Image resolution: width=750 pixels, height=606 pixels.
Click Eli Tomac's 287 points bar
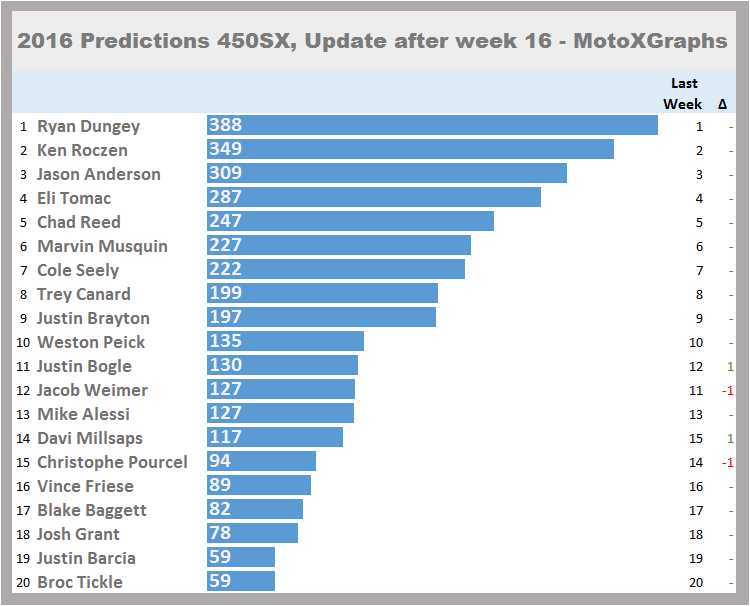pyautogui.click(x=373, y=198)
